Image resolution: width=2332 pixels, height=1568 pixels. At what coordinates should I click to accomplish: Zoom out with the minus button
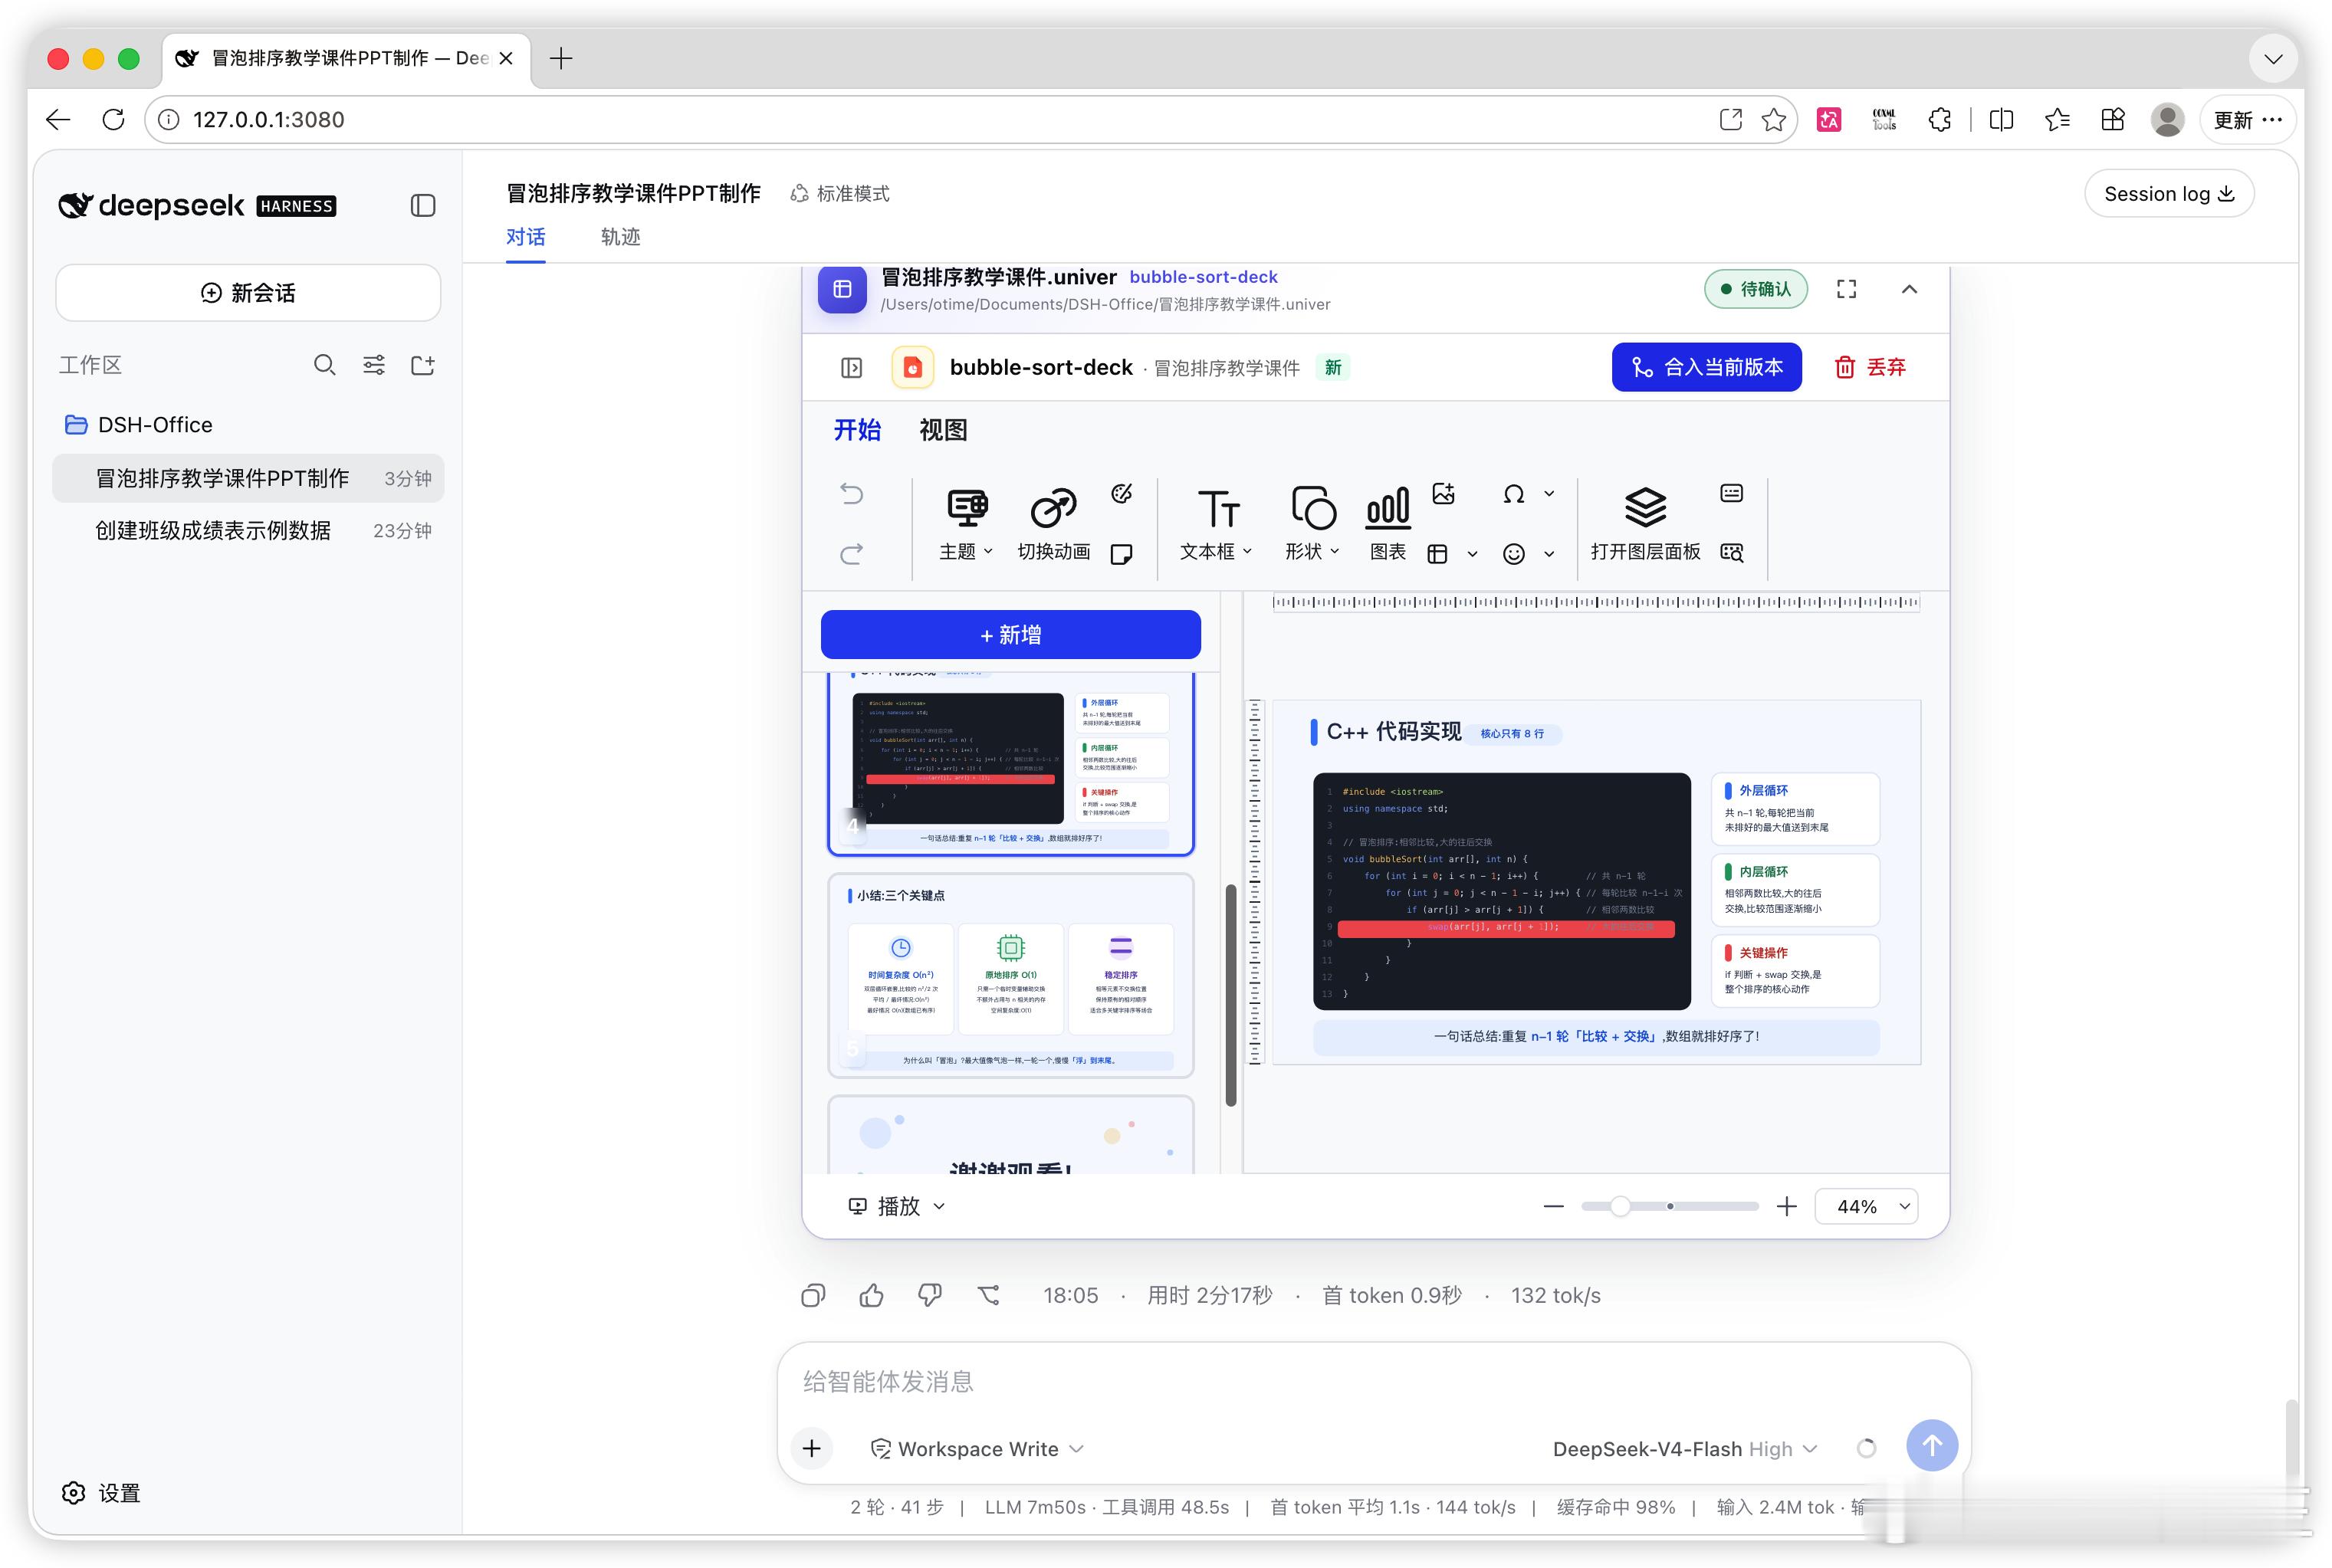tap(1553, 1206)
